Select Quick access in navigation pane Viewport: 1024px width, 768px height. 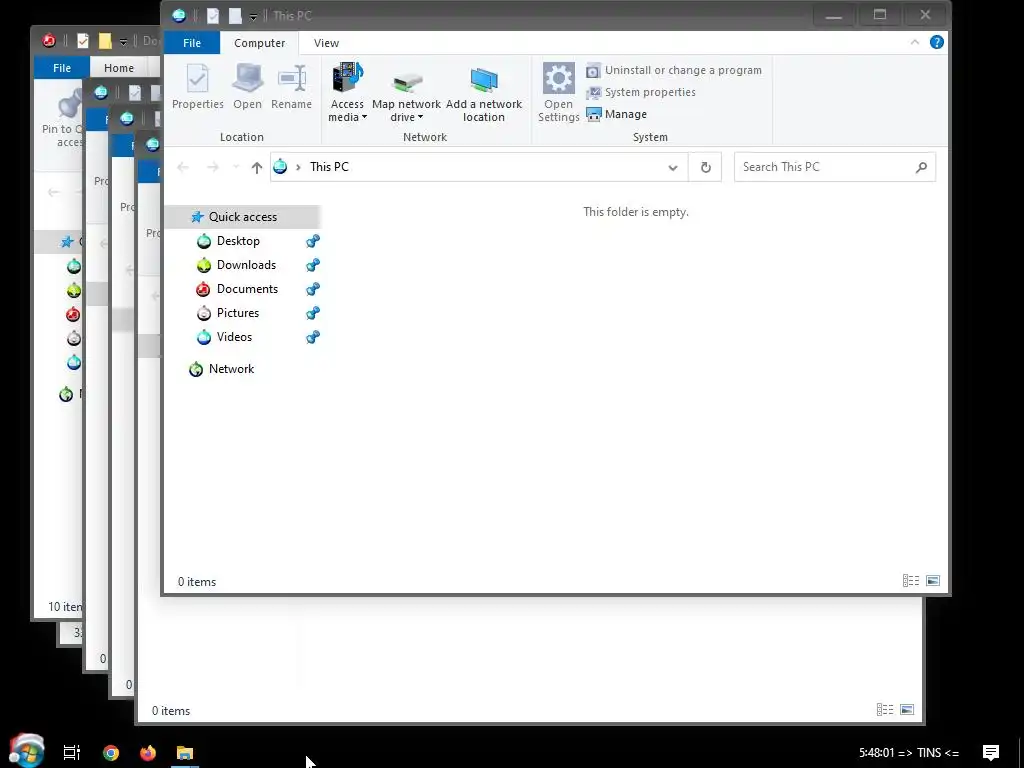(242, 217)
